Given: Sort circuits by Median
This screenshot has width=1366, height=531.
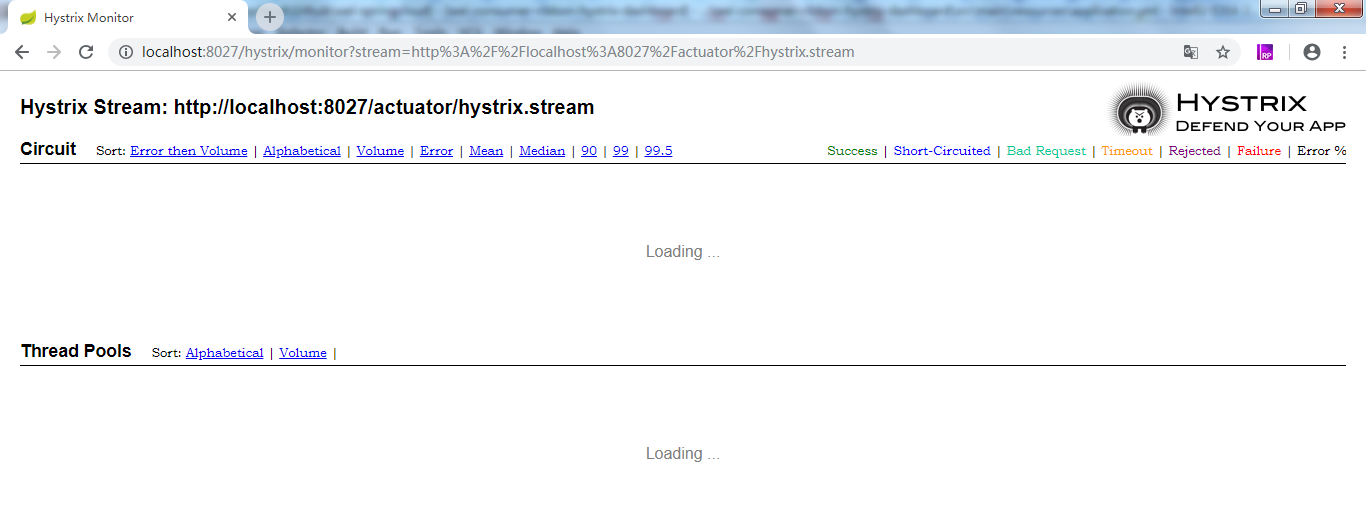Looking at the screenshot, I should pos(542,151).
